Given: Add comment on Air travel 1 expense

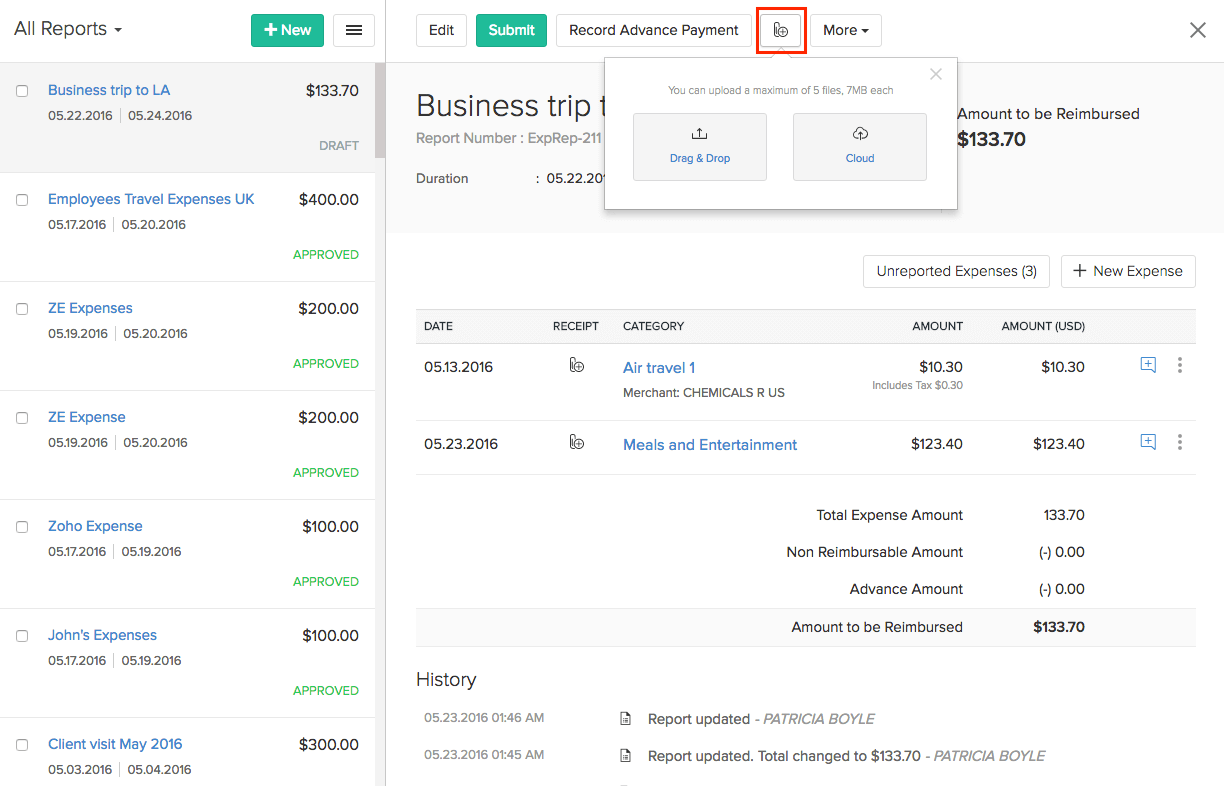Looking at the screenshot, I should click(1148, 366).
